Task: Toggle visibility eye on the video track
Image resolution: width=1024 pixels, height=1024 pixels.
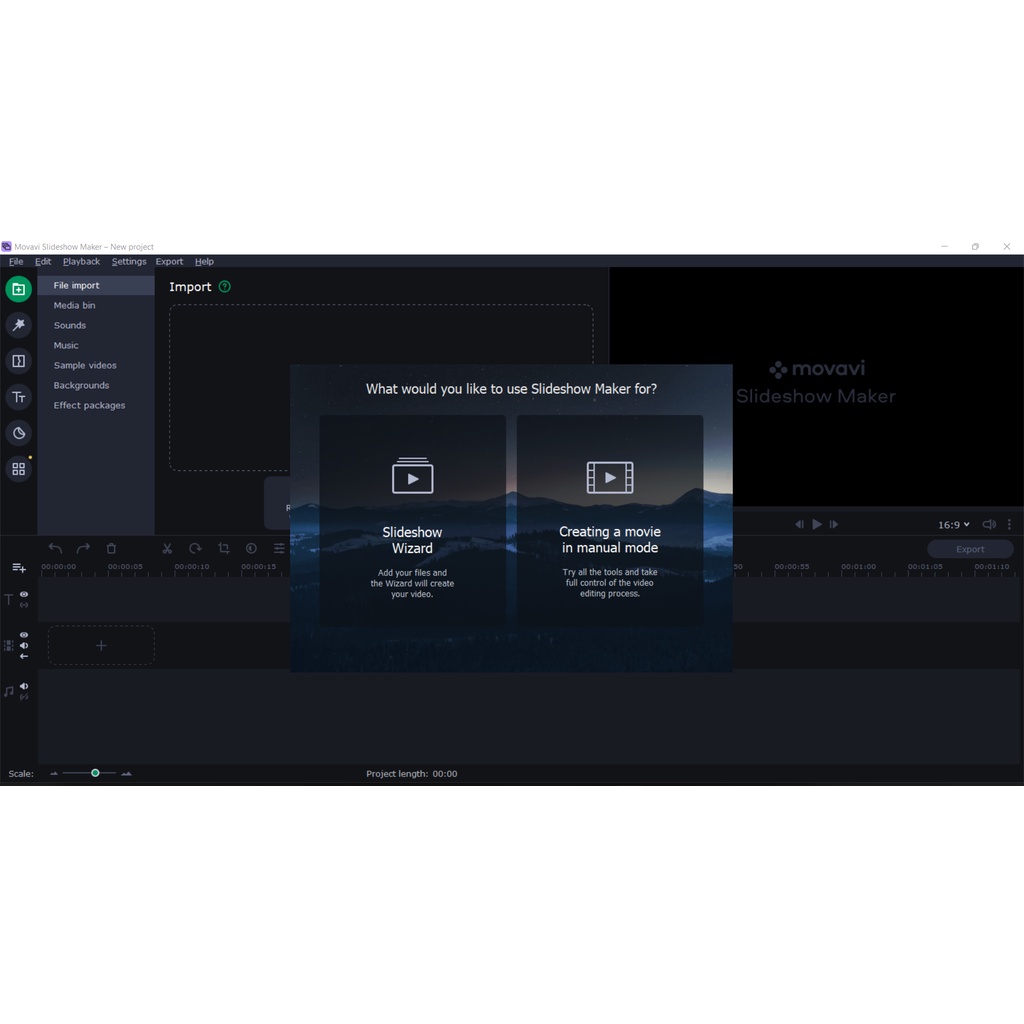Action: point(24,635)
